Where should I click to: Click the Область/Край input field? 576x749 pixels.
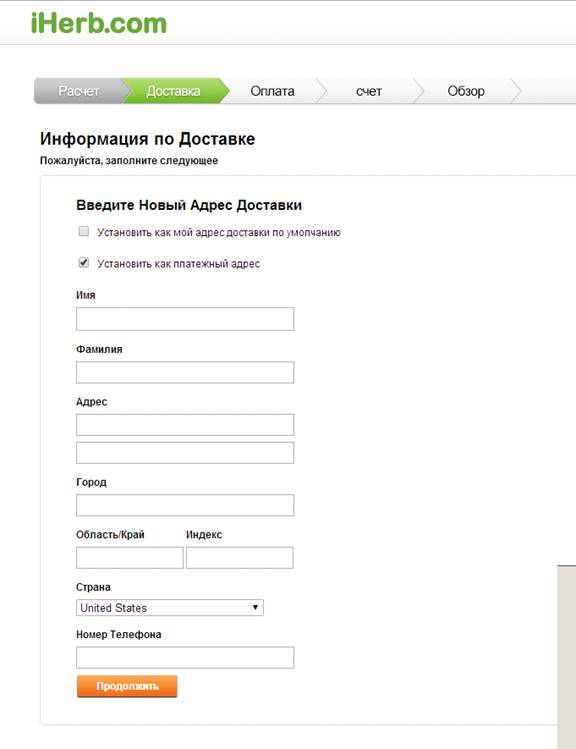[129, 558]
